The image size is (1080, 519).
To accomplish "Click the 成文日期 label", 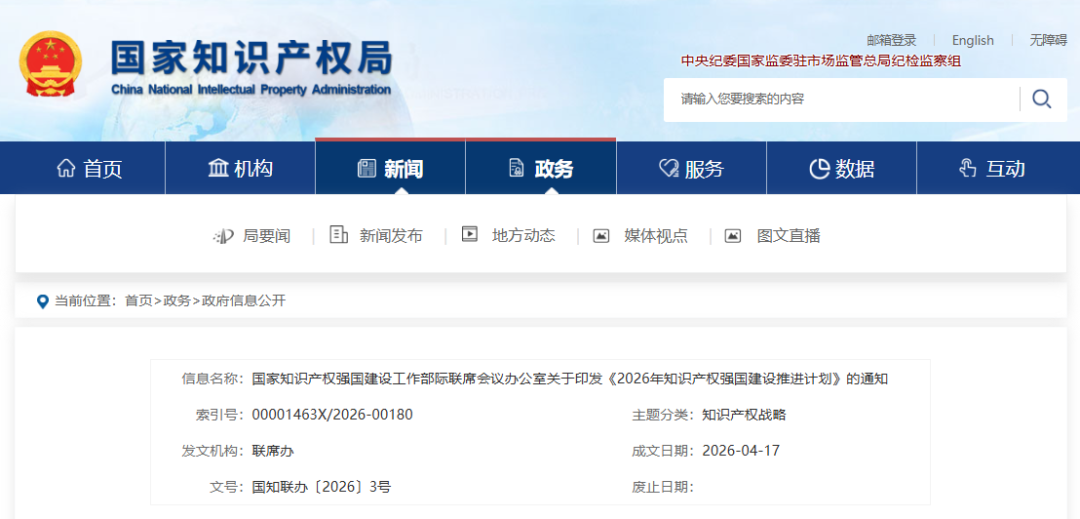I will point(663,451).
